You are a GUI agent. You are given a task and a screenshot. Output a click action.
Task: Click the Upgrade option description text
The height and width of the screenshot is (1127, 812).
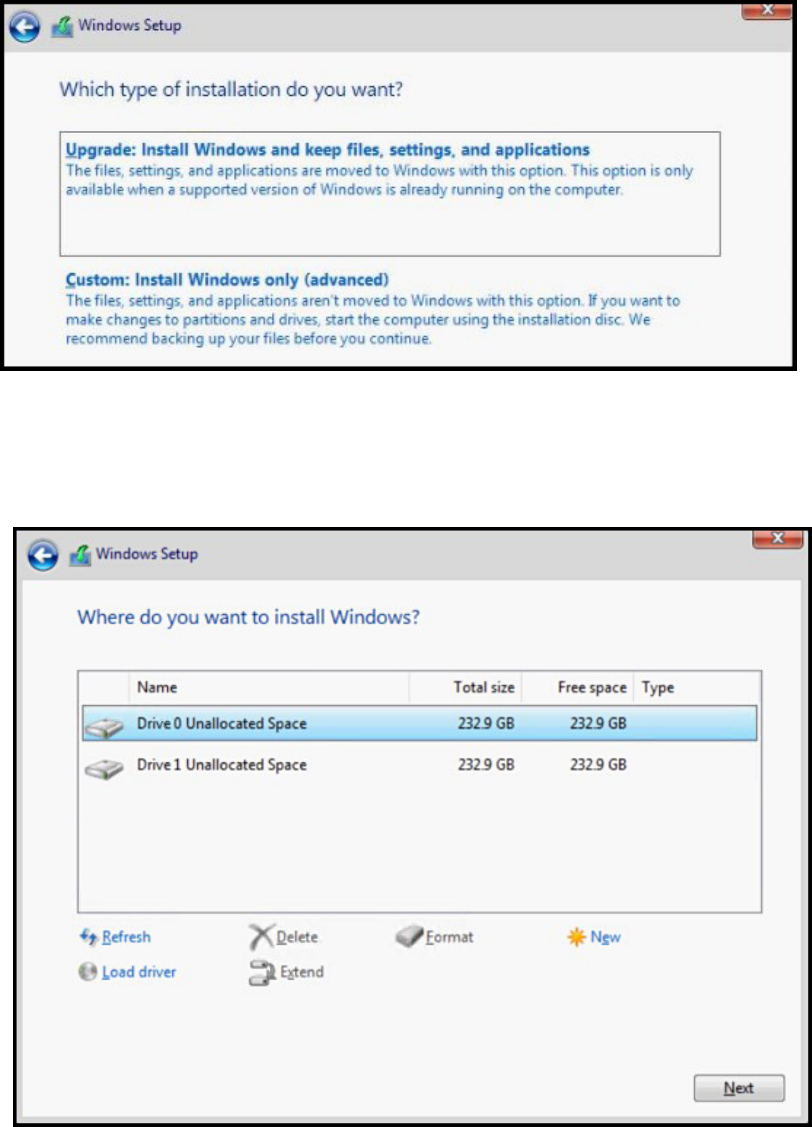point(379,180)
